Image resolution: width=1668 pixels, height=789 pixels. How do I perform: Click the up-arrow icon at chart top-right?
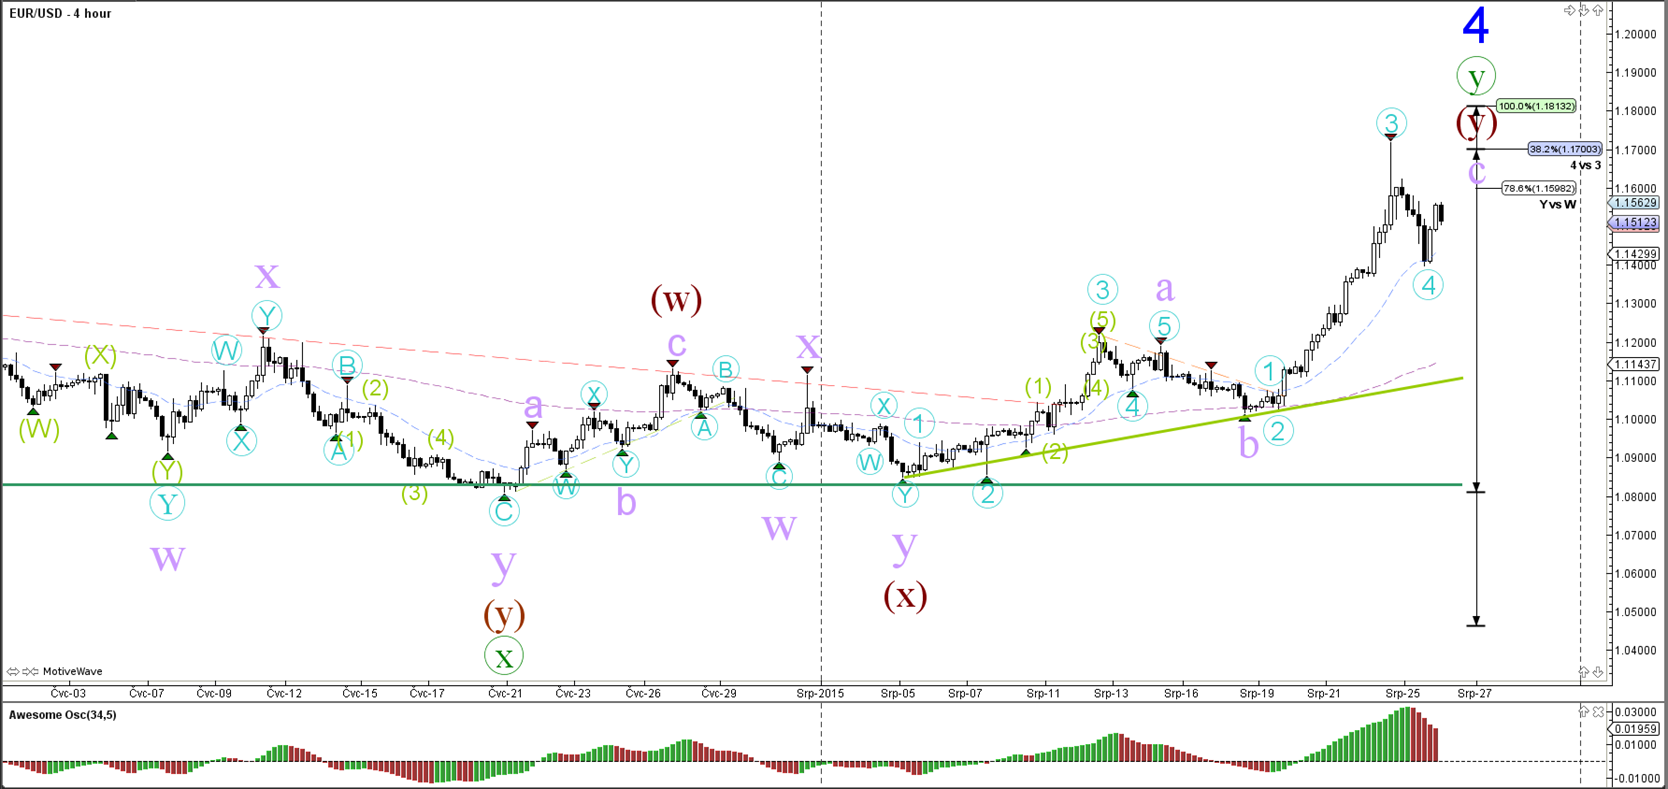click(1598, 10)
